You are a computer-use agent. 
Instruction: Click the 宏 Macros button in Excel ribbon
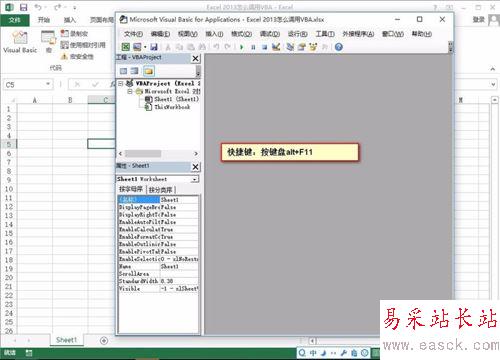click(x=48, y=42)
